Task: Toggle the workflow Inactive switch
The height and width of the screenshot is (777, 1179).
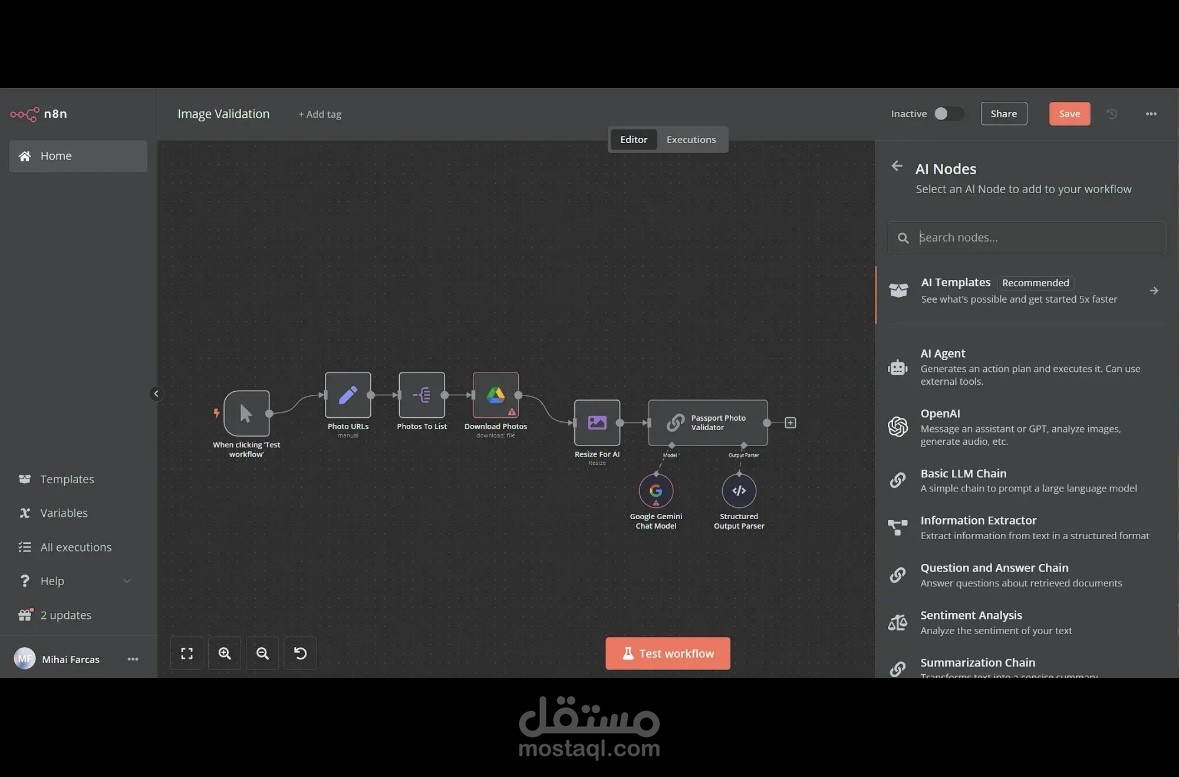Action: click(x=948, y=114)
